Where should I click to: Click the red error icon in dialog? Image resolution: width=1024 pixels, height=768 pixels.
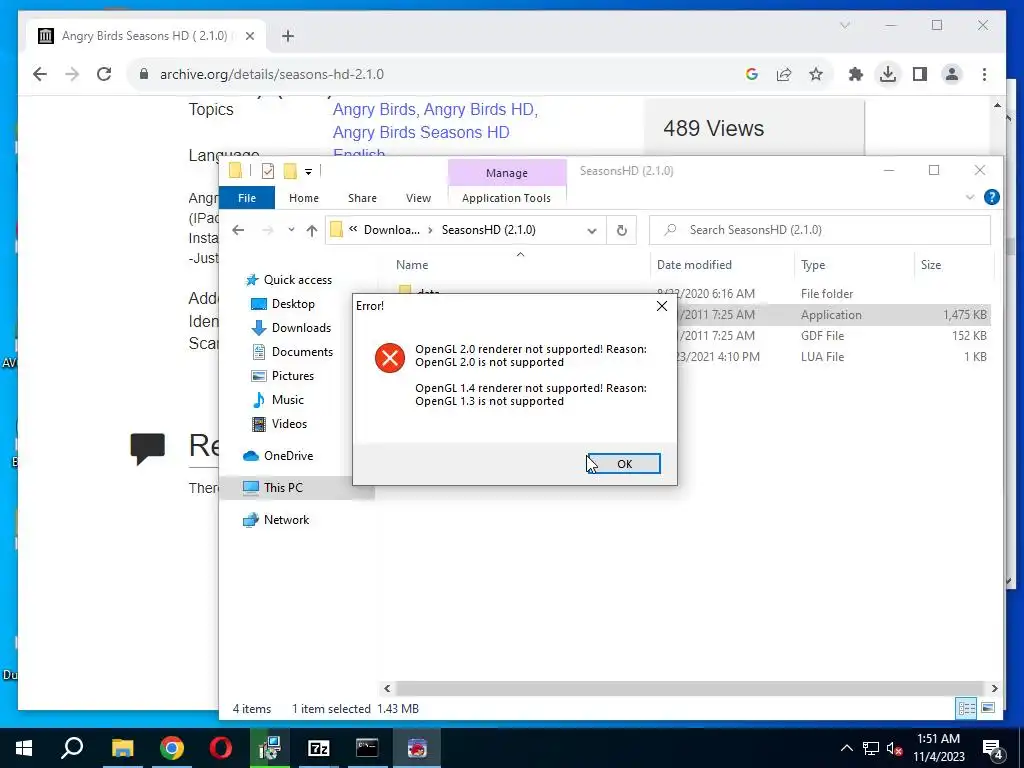pos(390,358)
